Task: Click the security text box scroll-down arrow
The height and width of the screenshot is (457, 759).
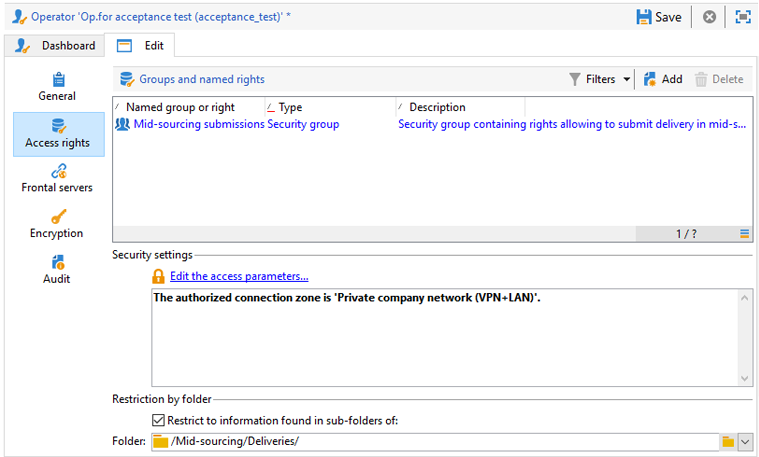Action: coord(745,379)
